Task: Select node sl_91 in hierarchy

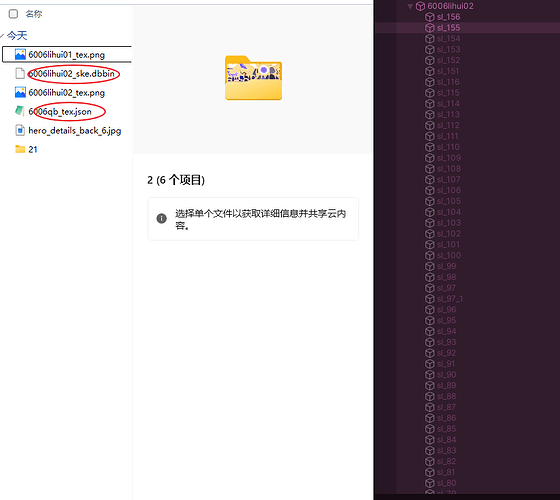Action: point(446,364)
